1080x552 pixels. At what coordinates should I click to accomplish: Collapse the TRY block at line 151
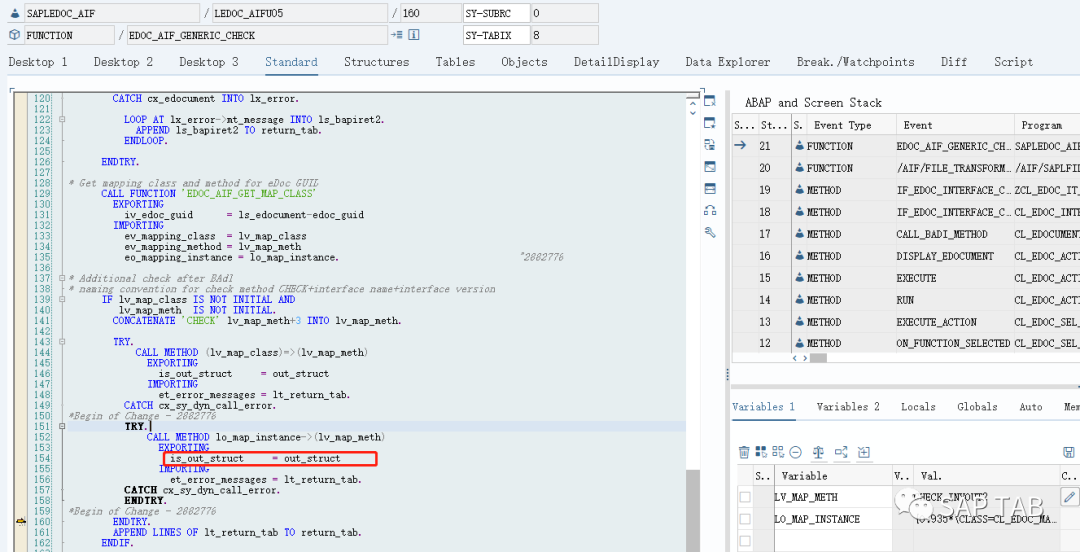coord(63,427)
